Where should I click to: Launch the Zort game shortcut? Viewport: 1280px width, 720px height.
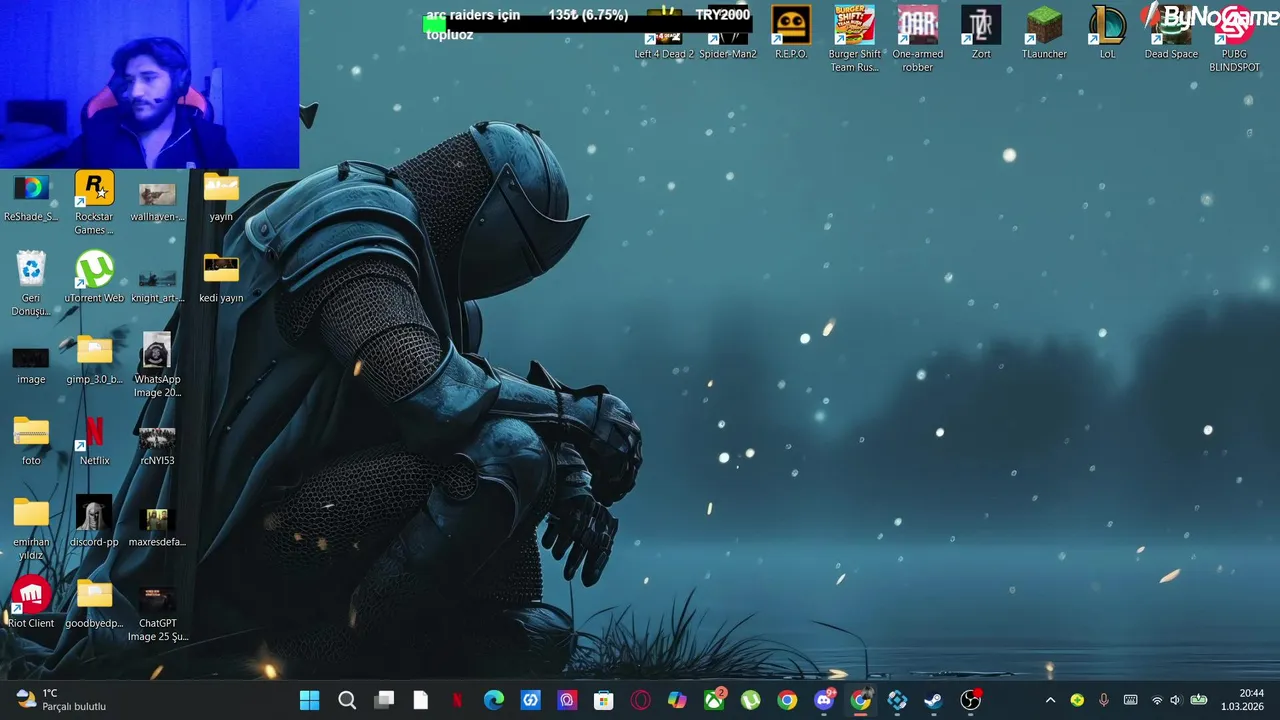click(x=981, y=33)
